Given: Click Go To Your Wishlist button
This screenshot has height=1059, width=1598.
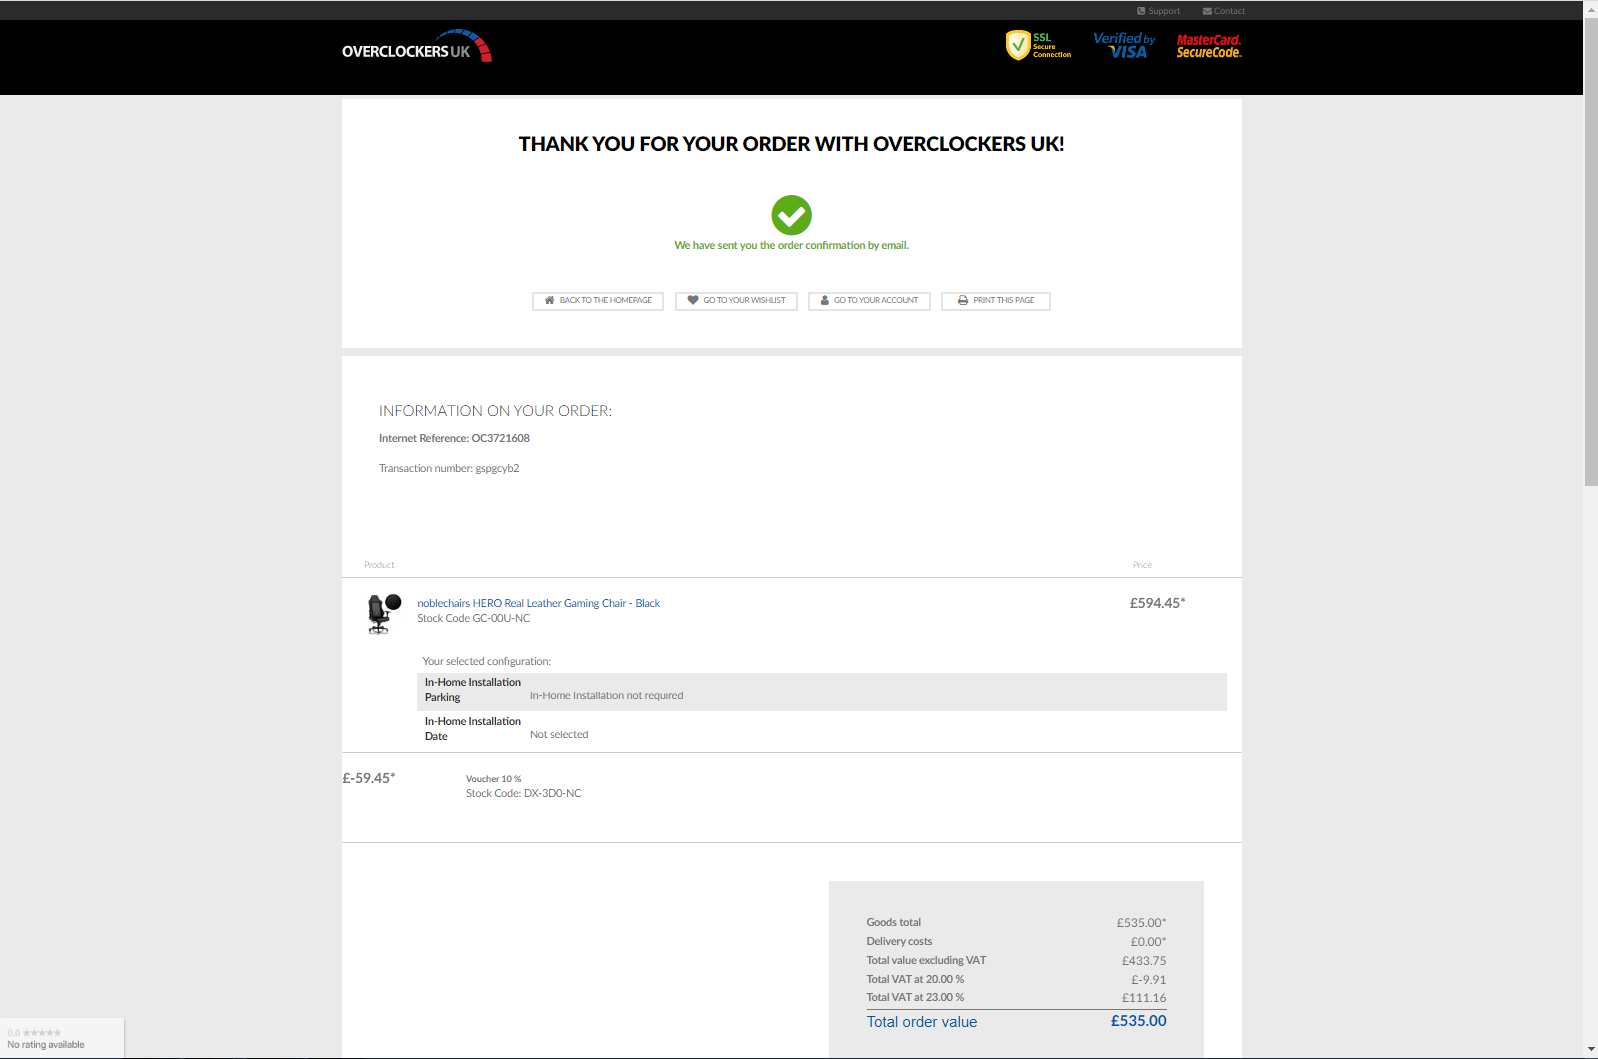Looking at the screenshot, I should click(x=736, y=301).
